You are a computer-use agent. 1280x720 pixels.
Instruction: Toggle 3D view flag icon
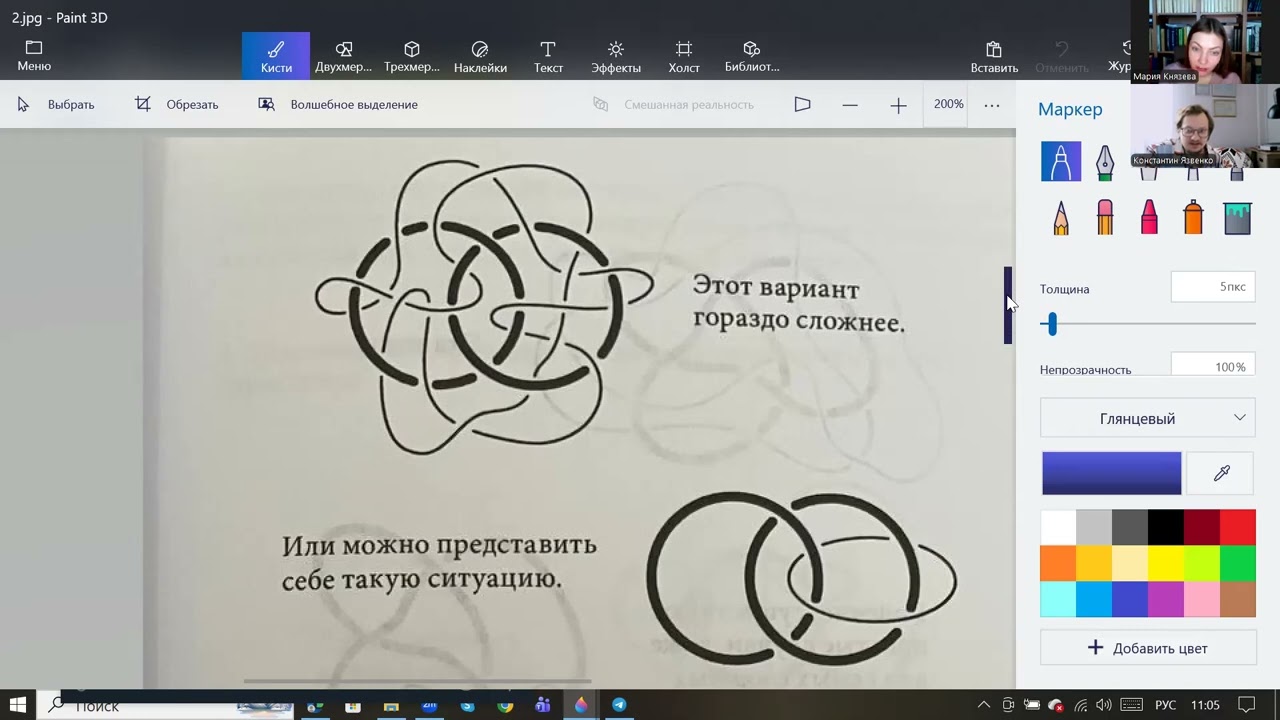point(802,104)
